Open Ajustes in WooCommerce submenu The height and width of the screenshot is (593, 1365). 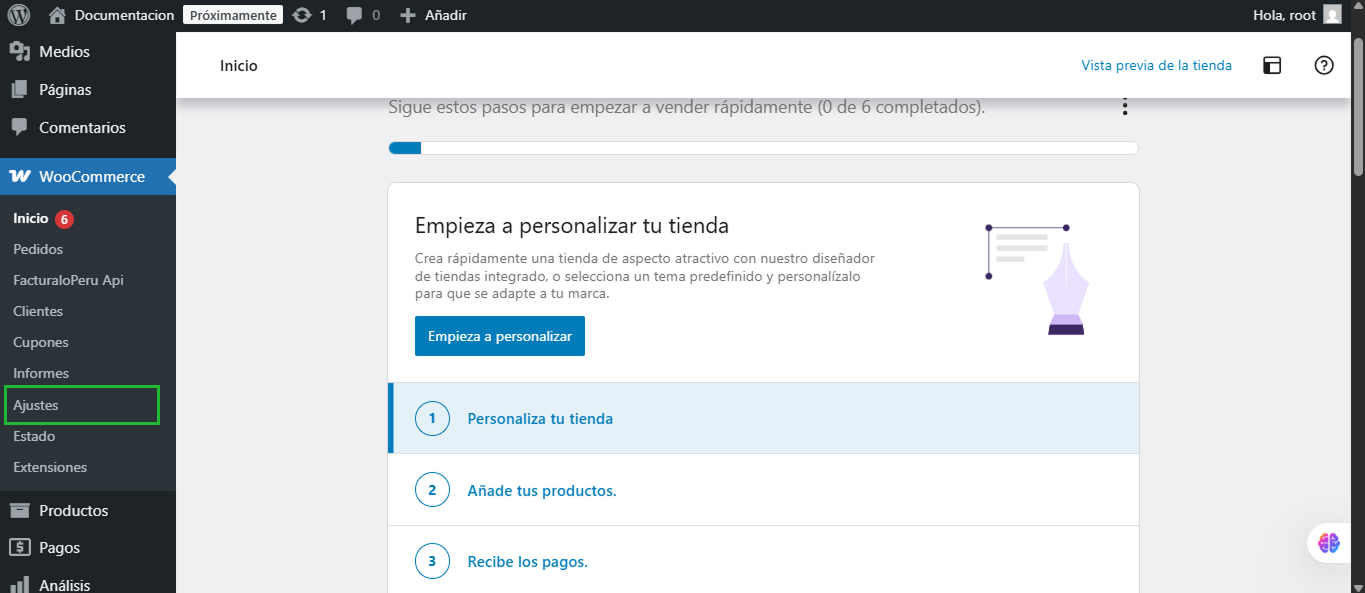pyautogui.click(x=36, y=405)
